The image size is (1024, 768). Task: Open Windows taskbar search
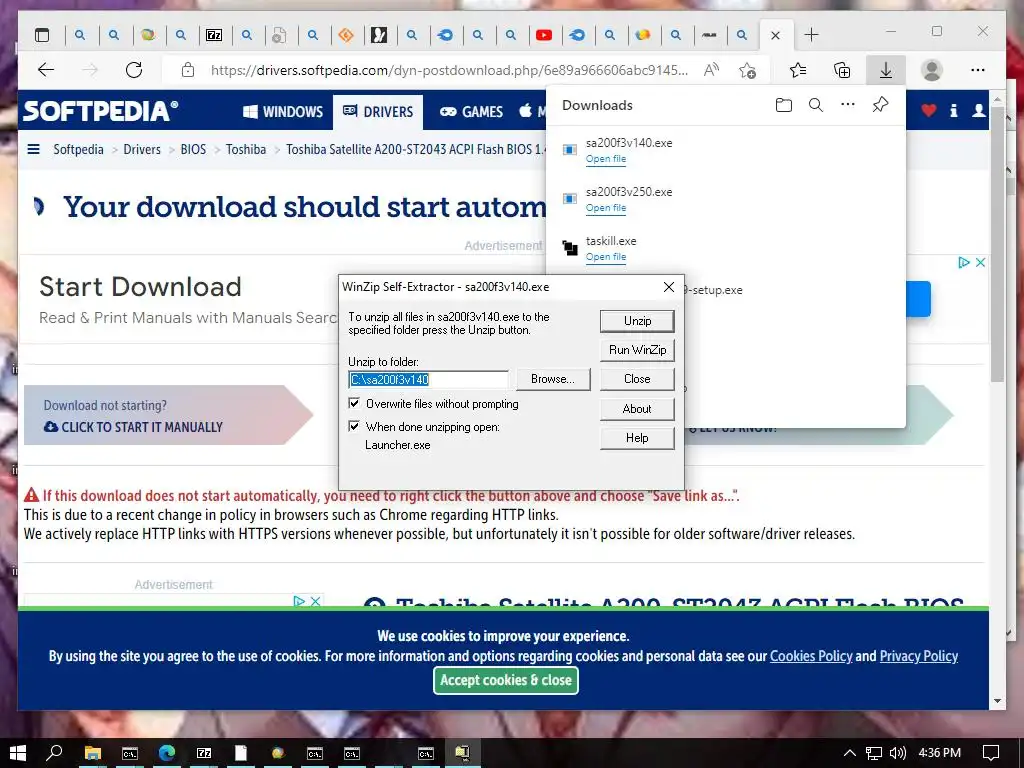55,753
